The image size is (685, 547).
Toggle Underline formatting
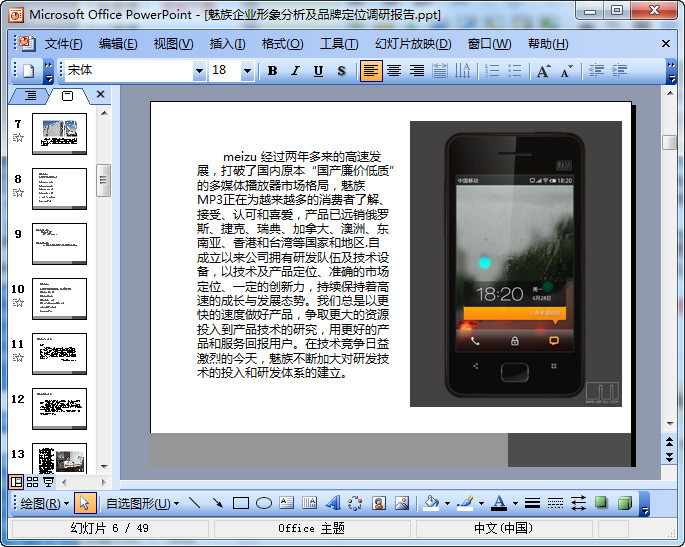point(318,71)
